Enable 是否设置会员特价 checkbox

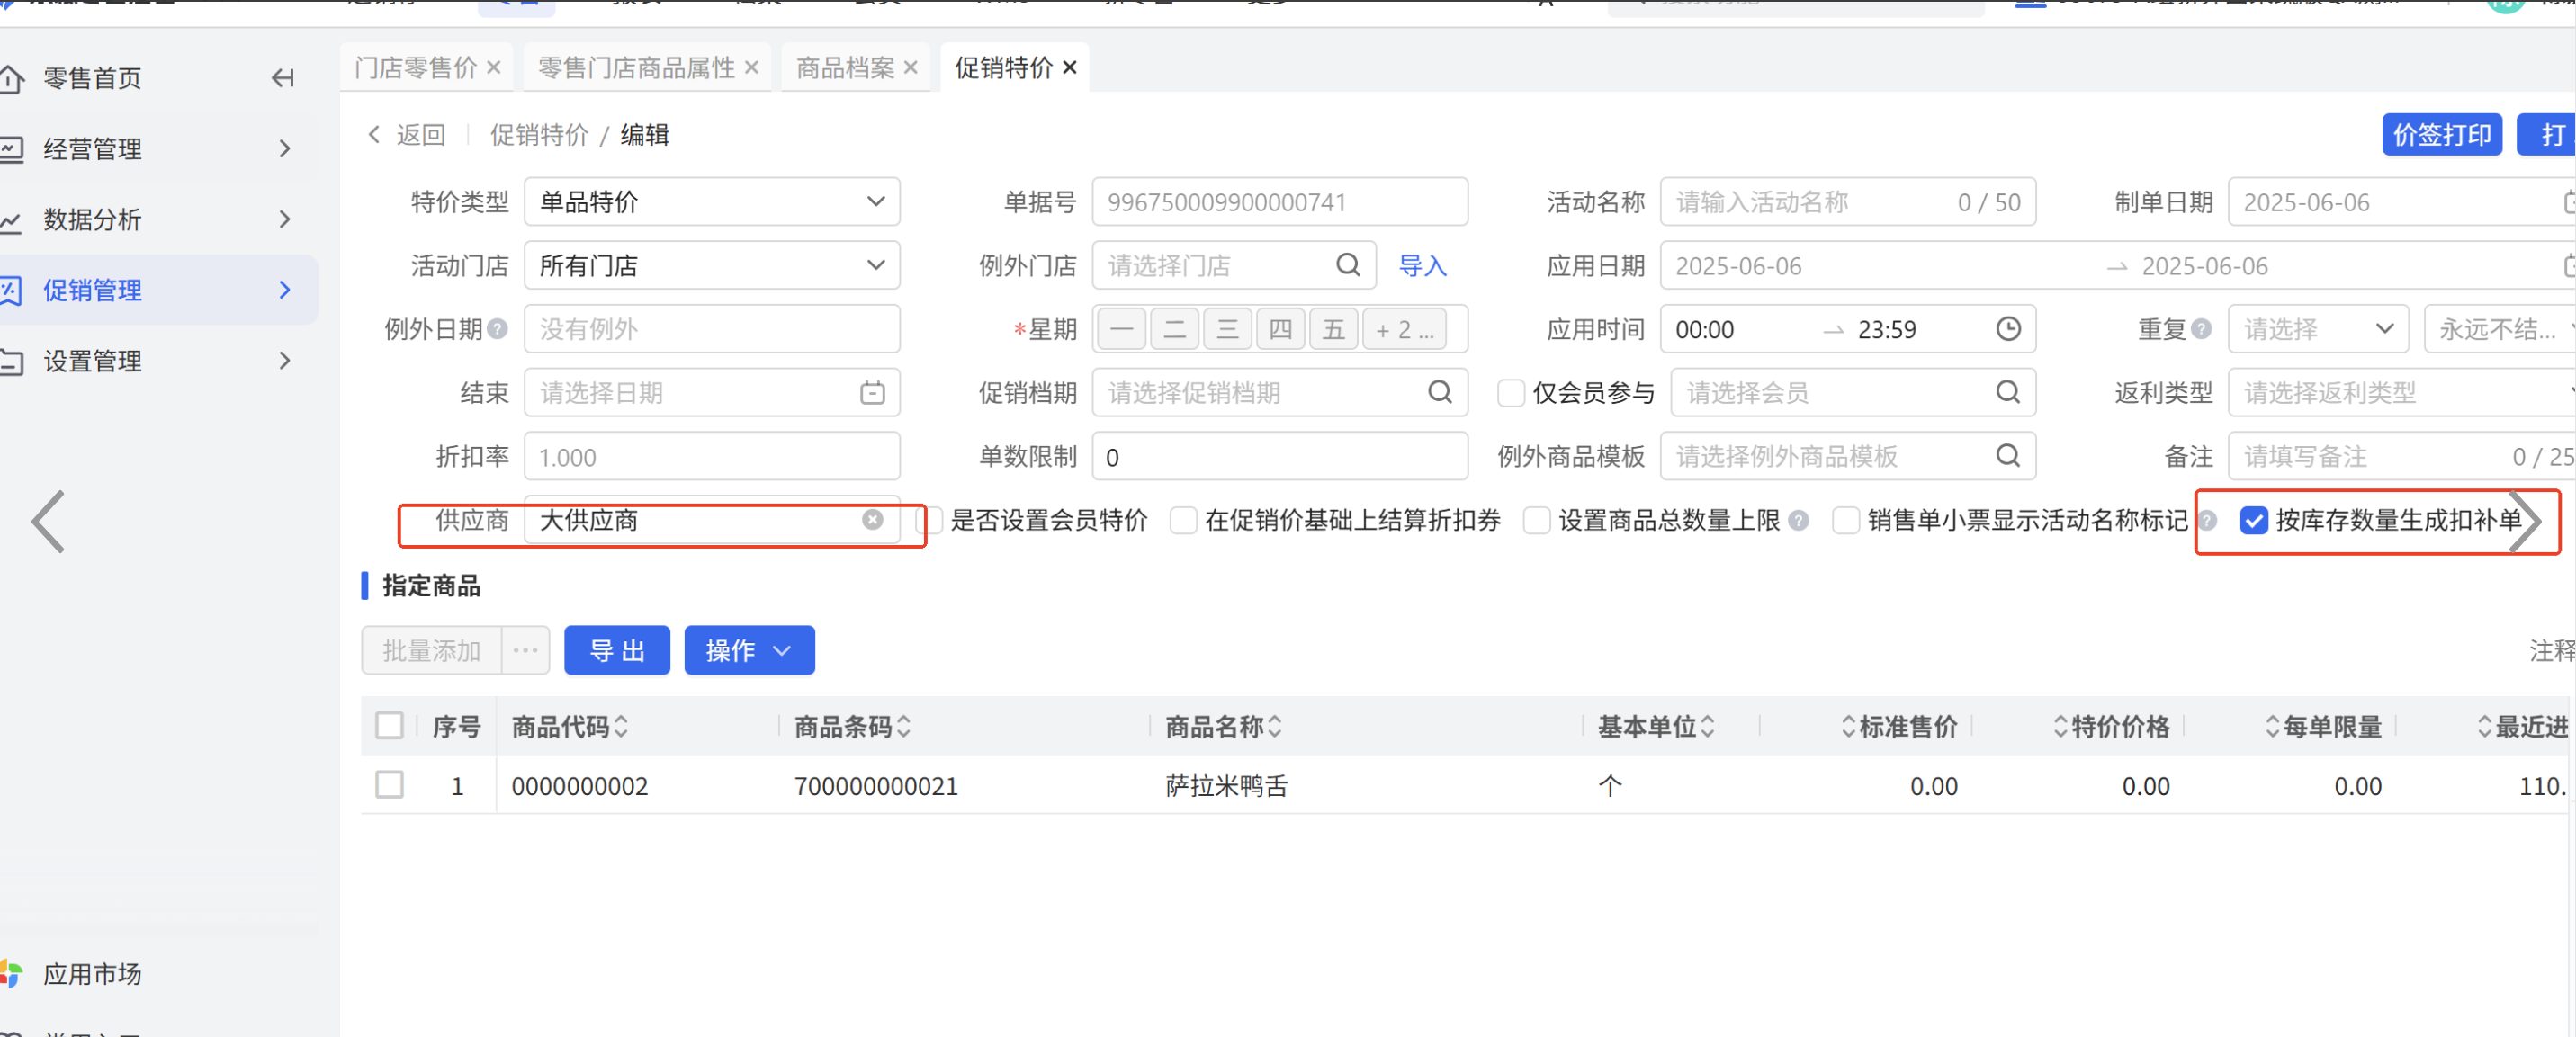pyautogui.click(x=932, y=520)
